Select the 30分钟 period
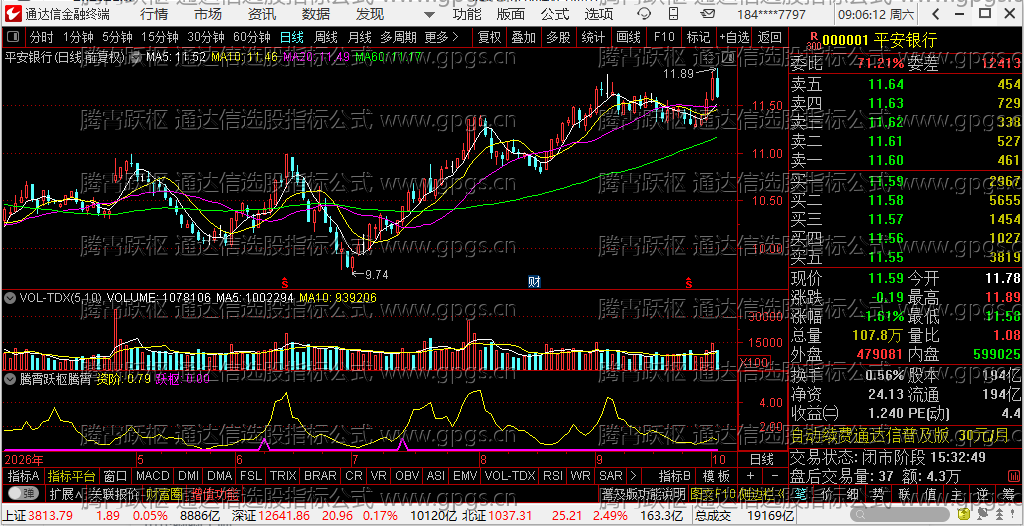The height and width of the screenshot is (526, 1024). click(206, 37)
